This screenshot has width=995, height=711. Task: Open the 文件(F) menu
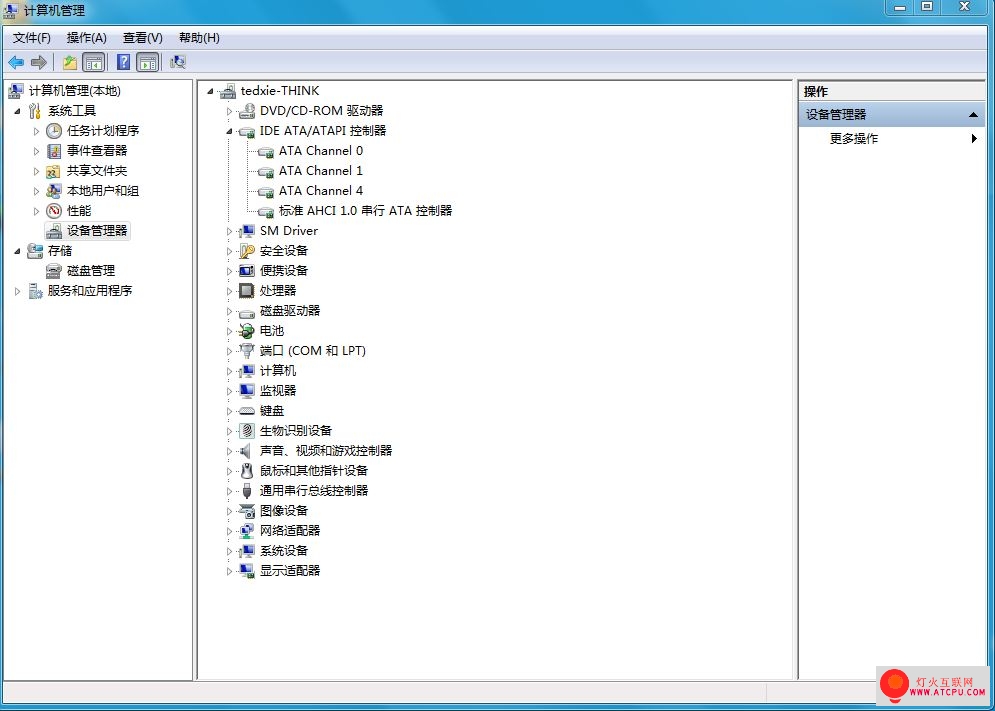click(32, 38)
